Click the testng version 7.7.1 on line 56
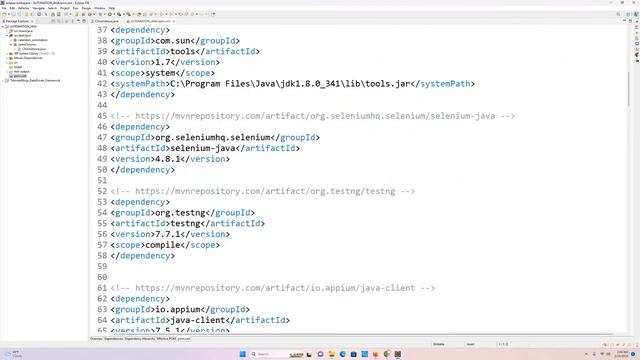The width and height of the screenshot is (640, 360). [x=168, y=234]
